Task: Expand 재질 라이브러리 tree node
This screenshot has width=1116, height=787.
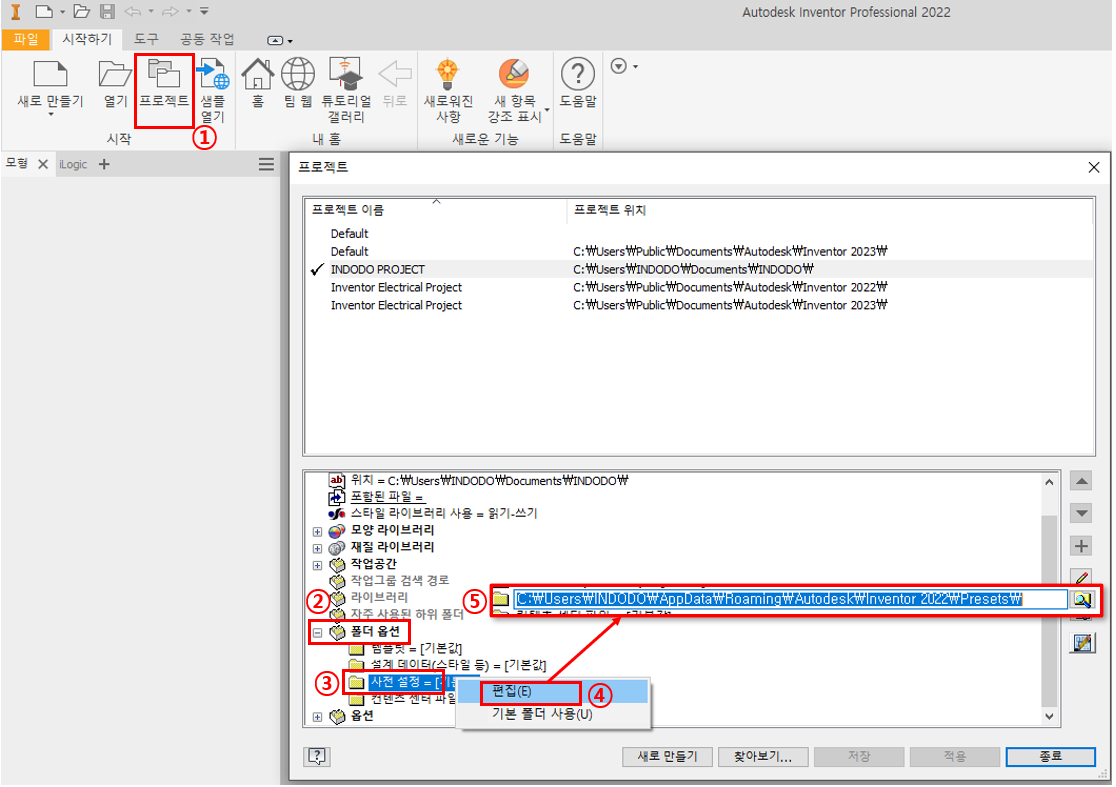Action: [317, 549]
